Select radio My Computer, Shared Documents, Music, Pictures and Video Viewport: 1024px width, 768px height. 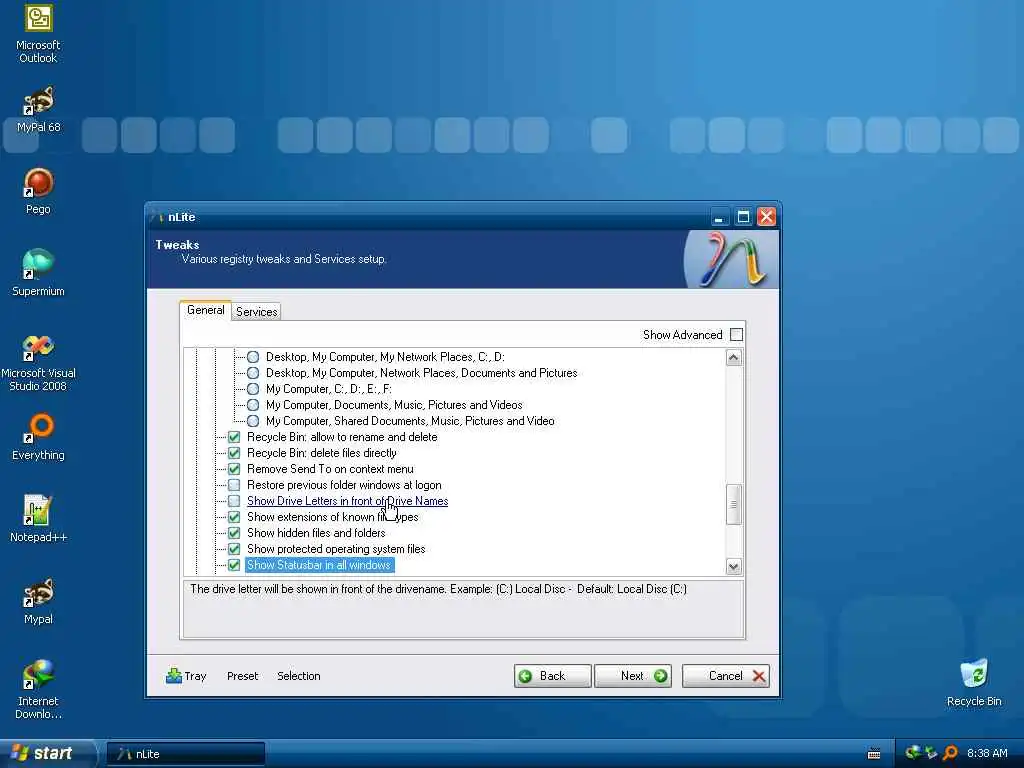[253, 421]
